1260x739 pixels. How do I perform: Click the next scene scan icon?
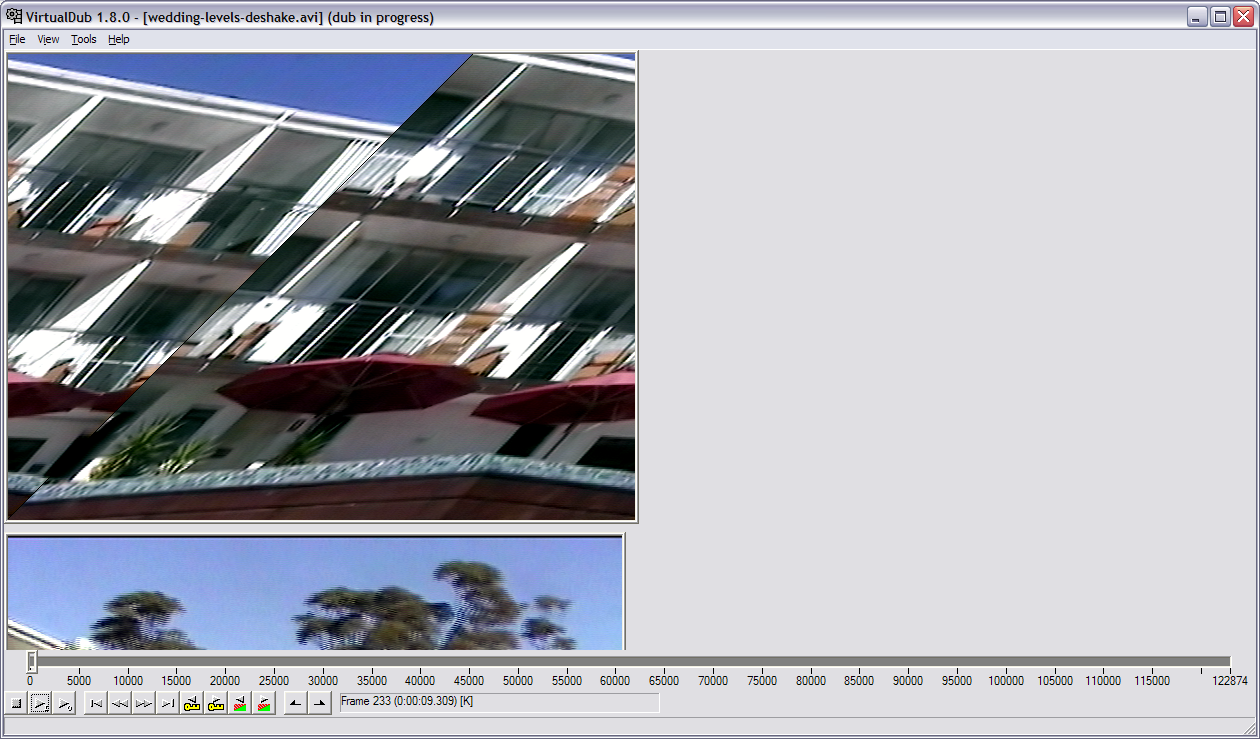pyautogui.click(x=264, y=704)
